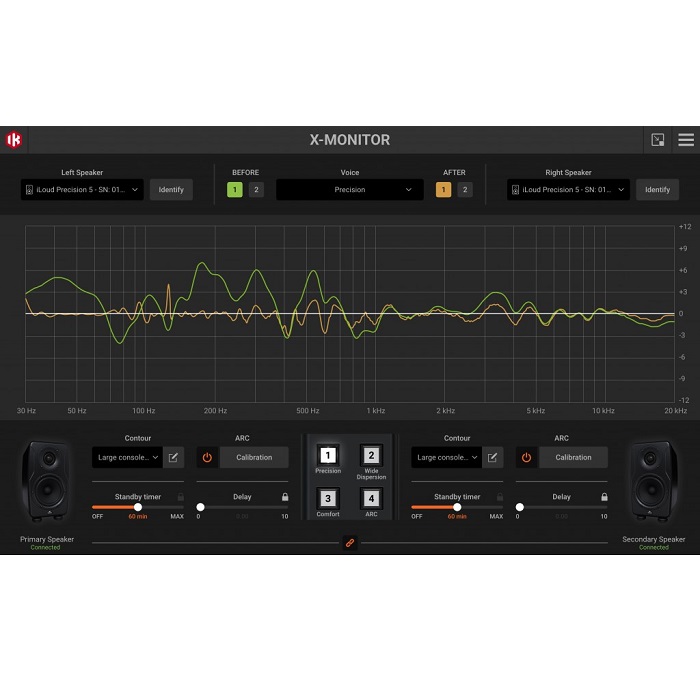Click the left "60 min" timer value

click(138, 517)
